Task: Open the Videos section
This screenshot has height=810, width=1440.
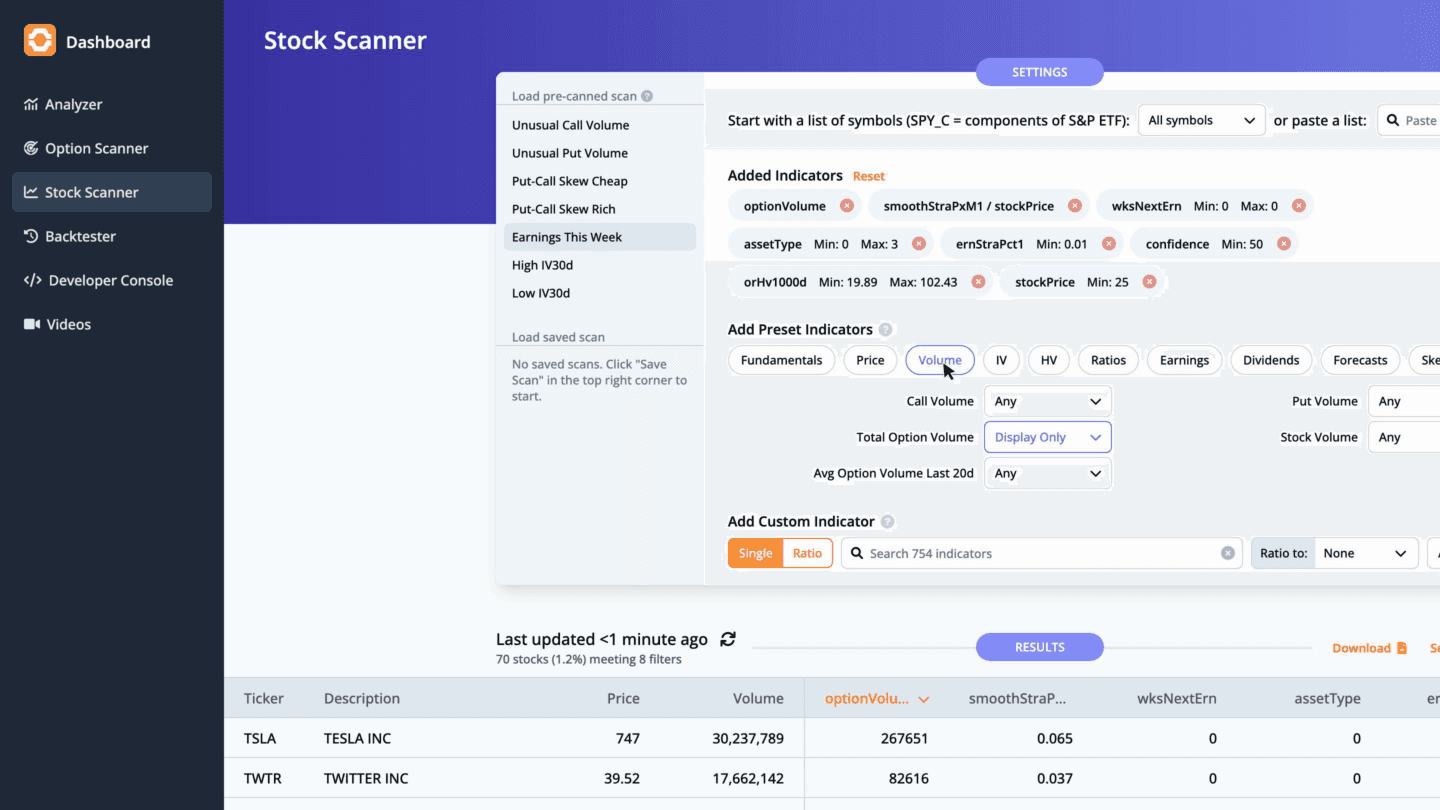Action: pyautogui.click(x=112, y=324)
